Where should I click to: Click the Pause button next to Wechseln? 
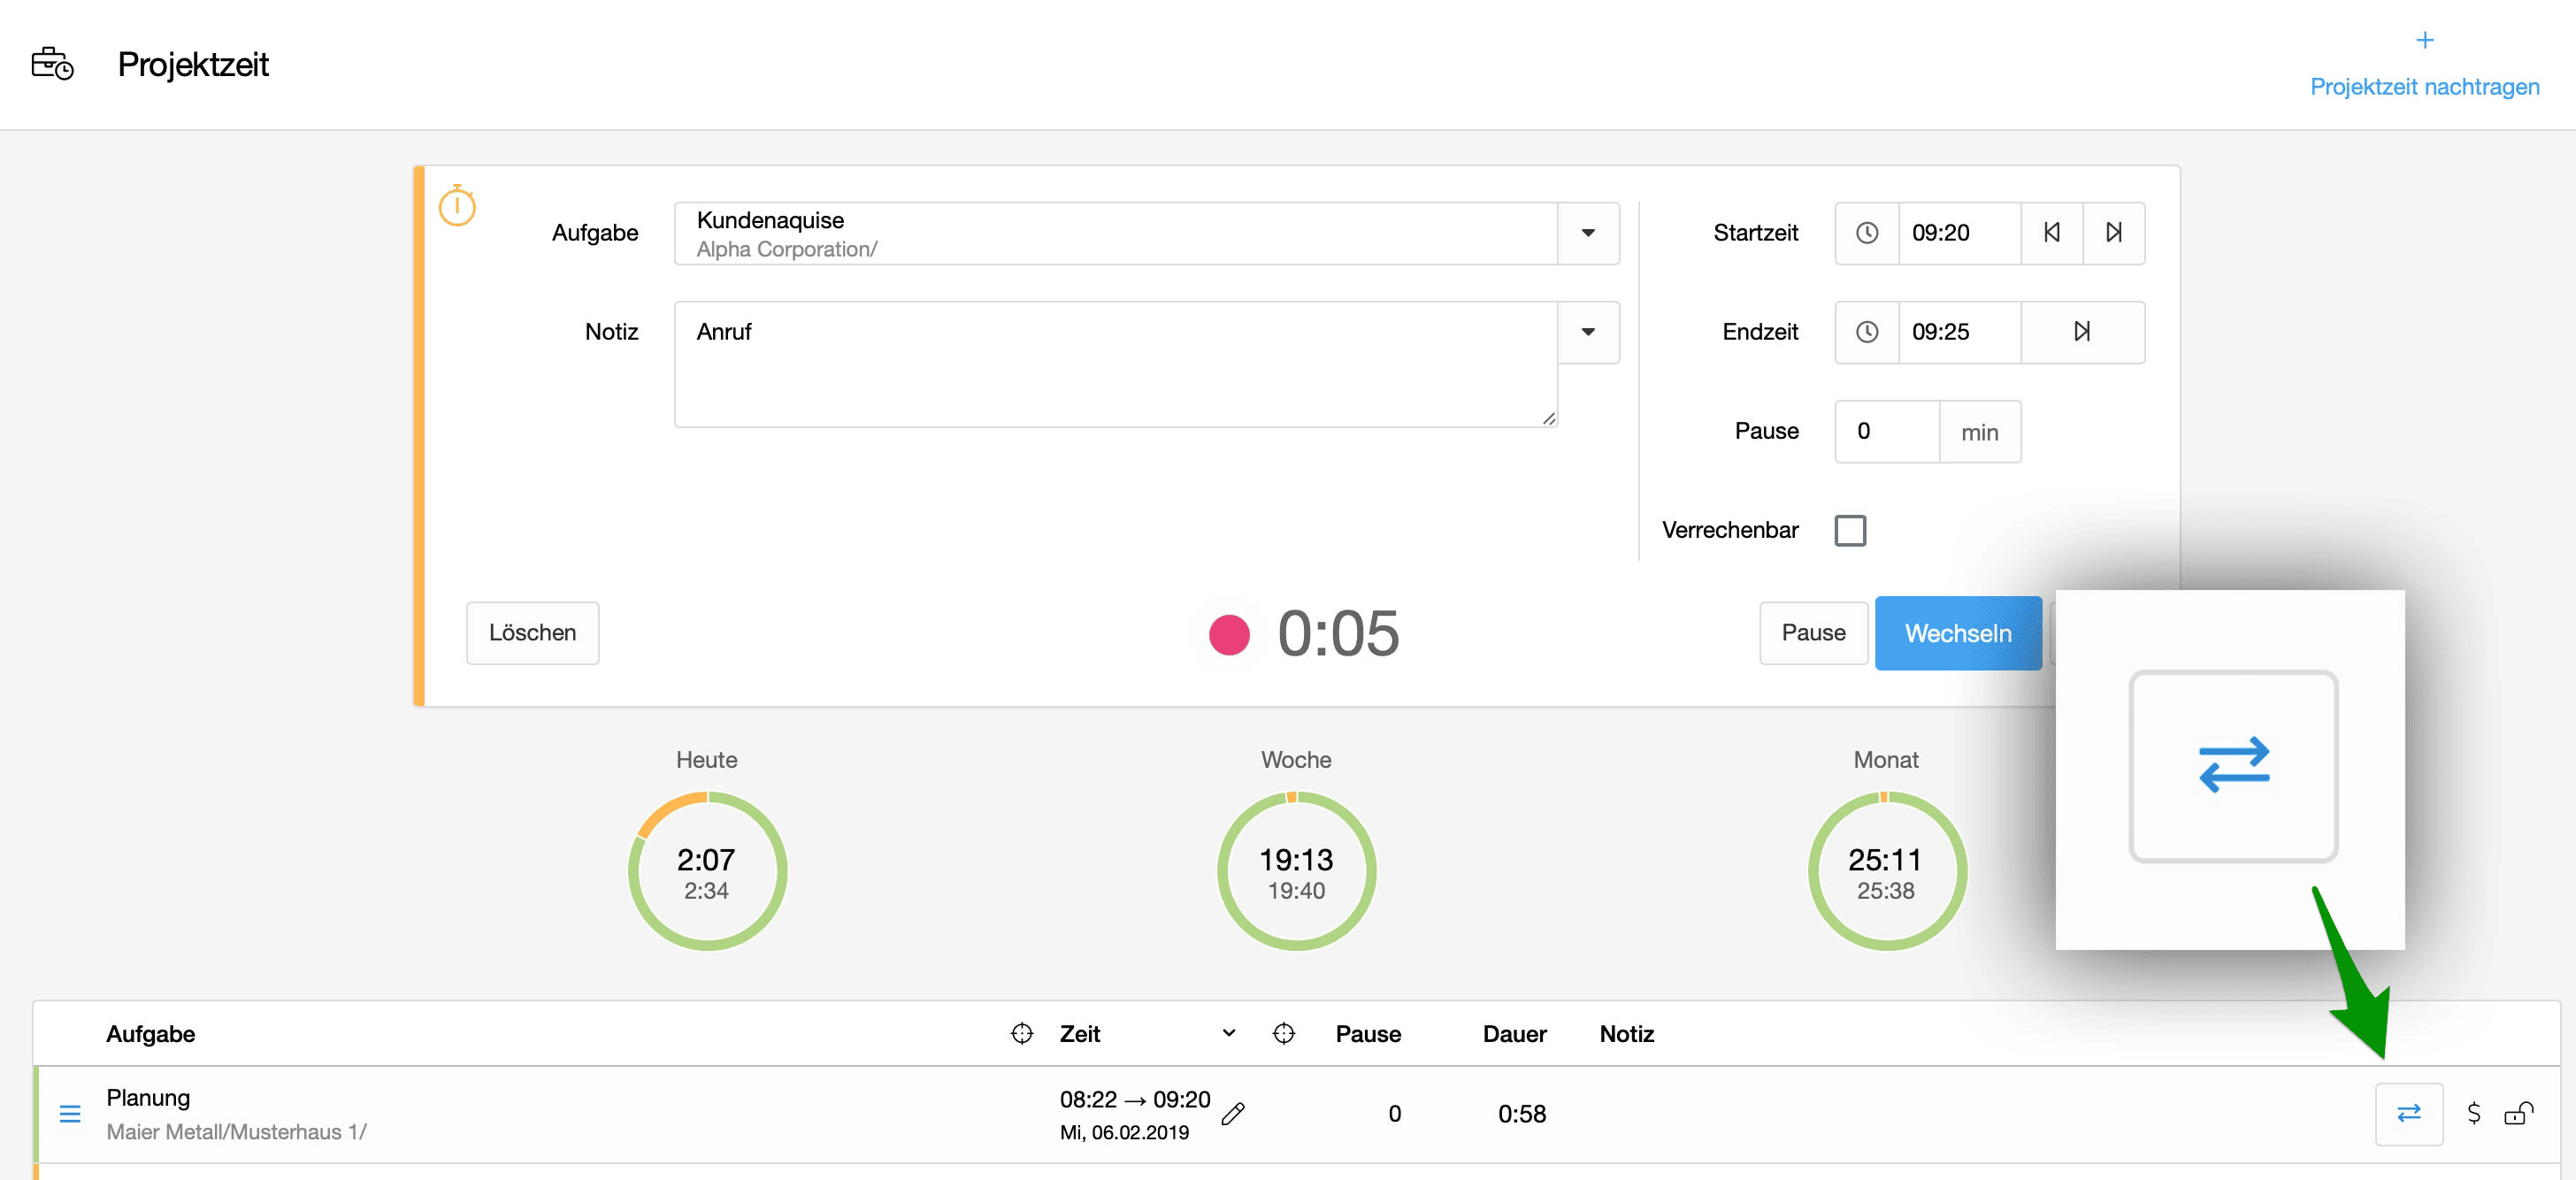pyautogui.click(x=1813, y=633)
